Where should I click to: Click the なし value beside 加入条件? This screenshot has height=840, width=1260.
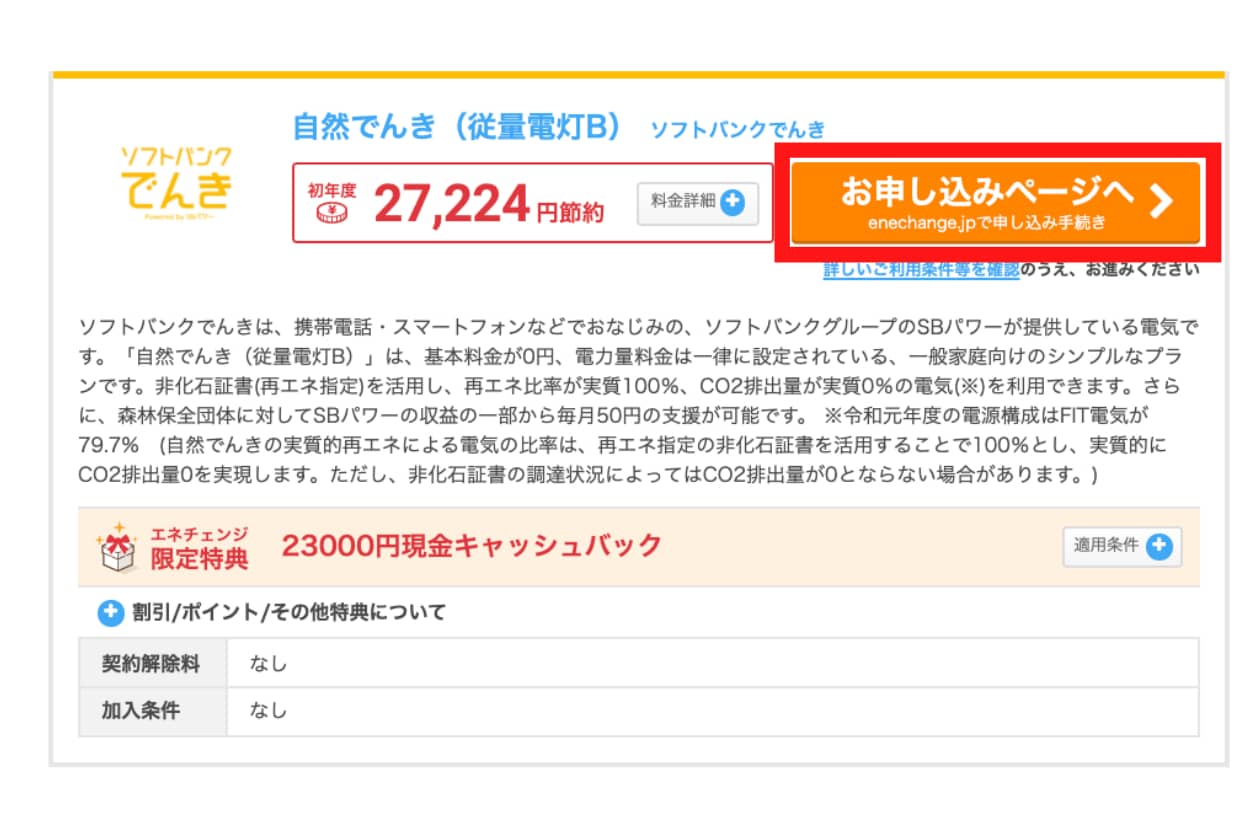[x=268, y=712]
